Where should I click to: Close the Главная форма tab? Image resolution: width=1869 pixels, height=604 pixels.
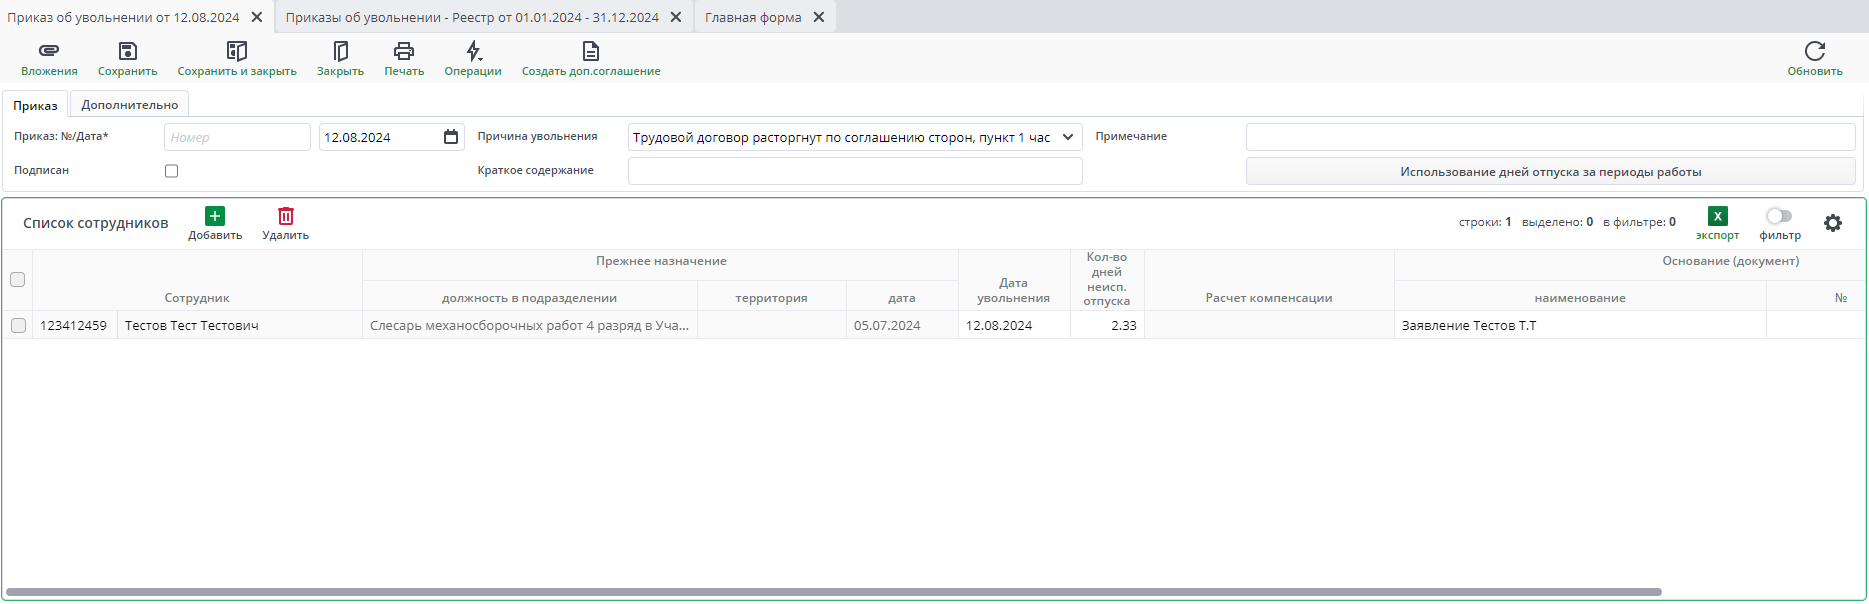(819, 17)
